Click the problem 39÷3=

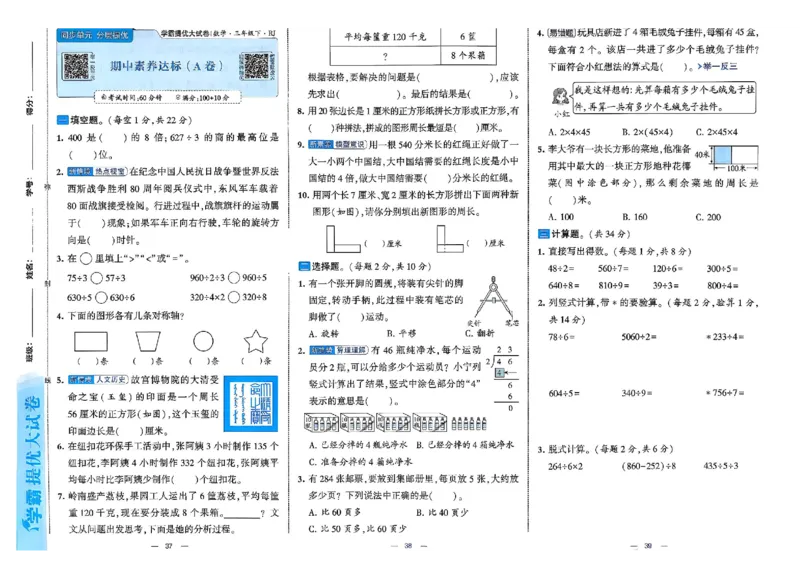(x=666, y=286)
